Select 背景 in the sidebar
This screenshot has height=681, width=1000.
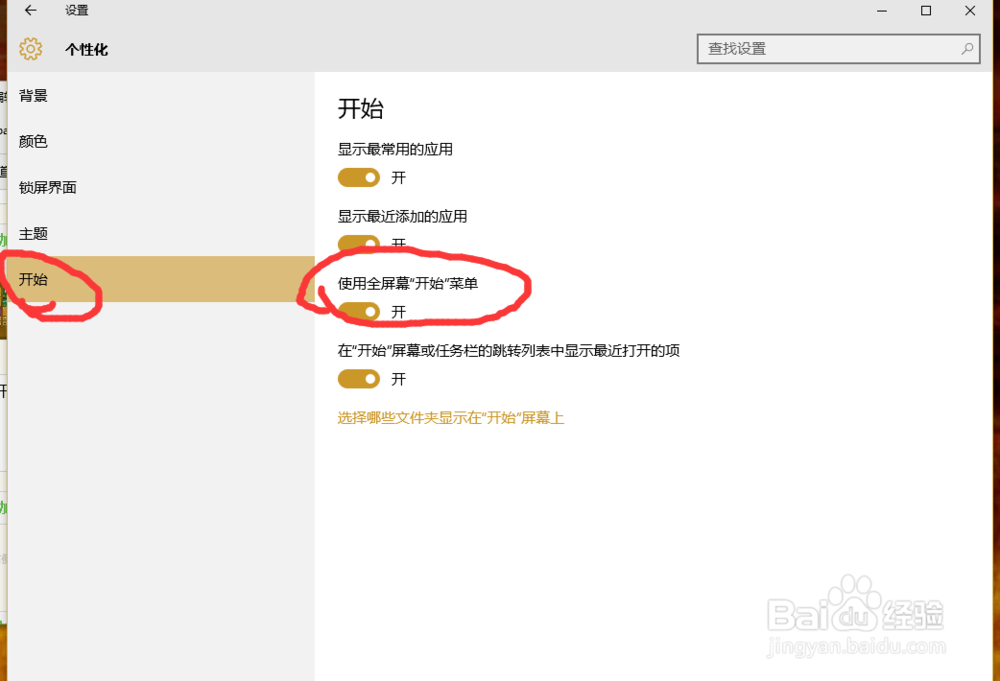[34, 95]
